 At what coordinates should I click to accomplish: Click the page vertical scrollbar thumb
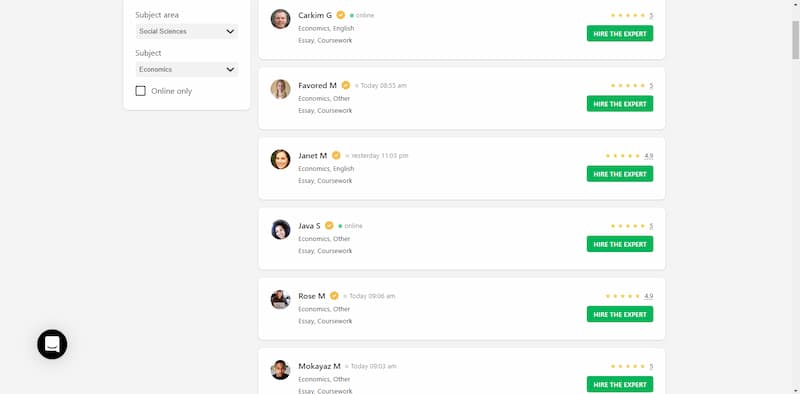pyautogui.click(x=795, y=40)
